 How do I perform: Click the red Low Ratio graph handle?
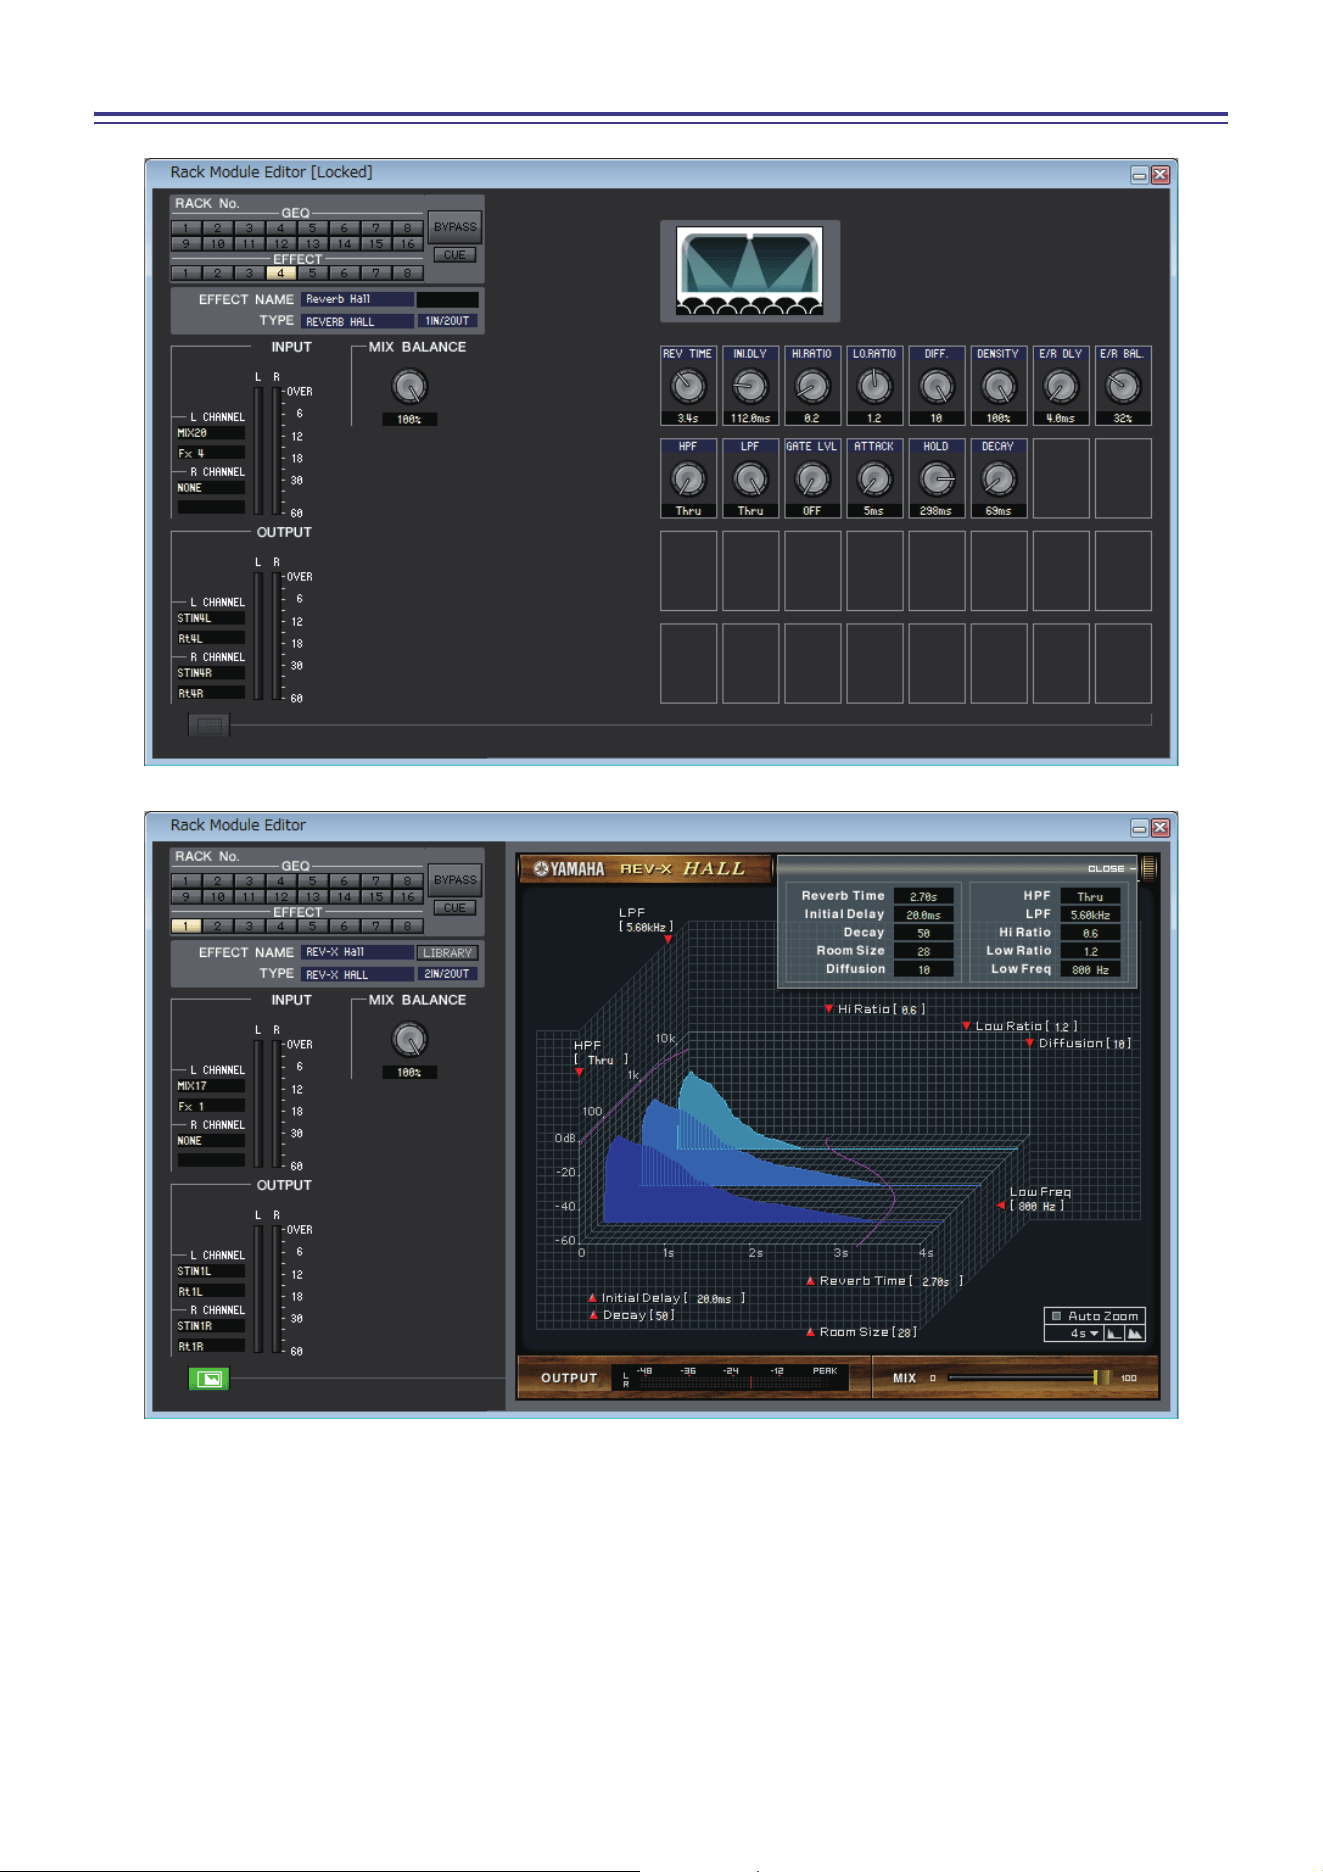967,1026
